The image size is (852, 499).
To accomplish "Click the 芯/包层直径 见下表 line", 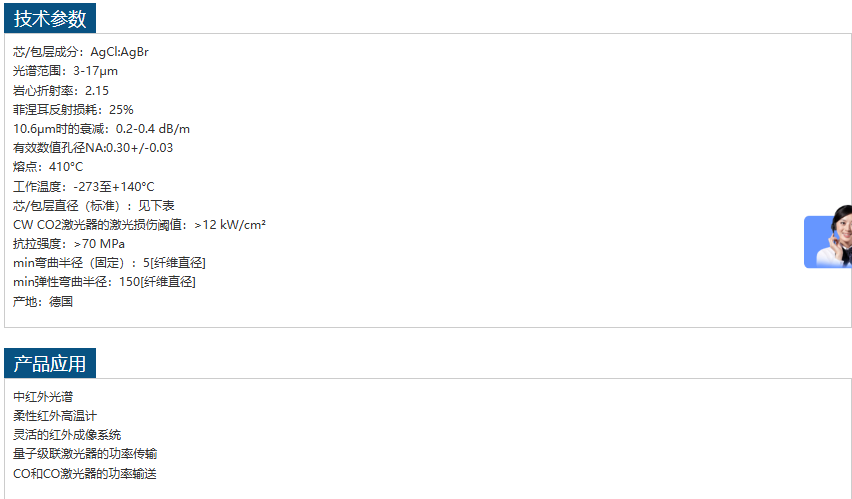I will (94, 205).
